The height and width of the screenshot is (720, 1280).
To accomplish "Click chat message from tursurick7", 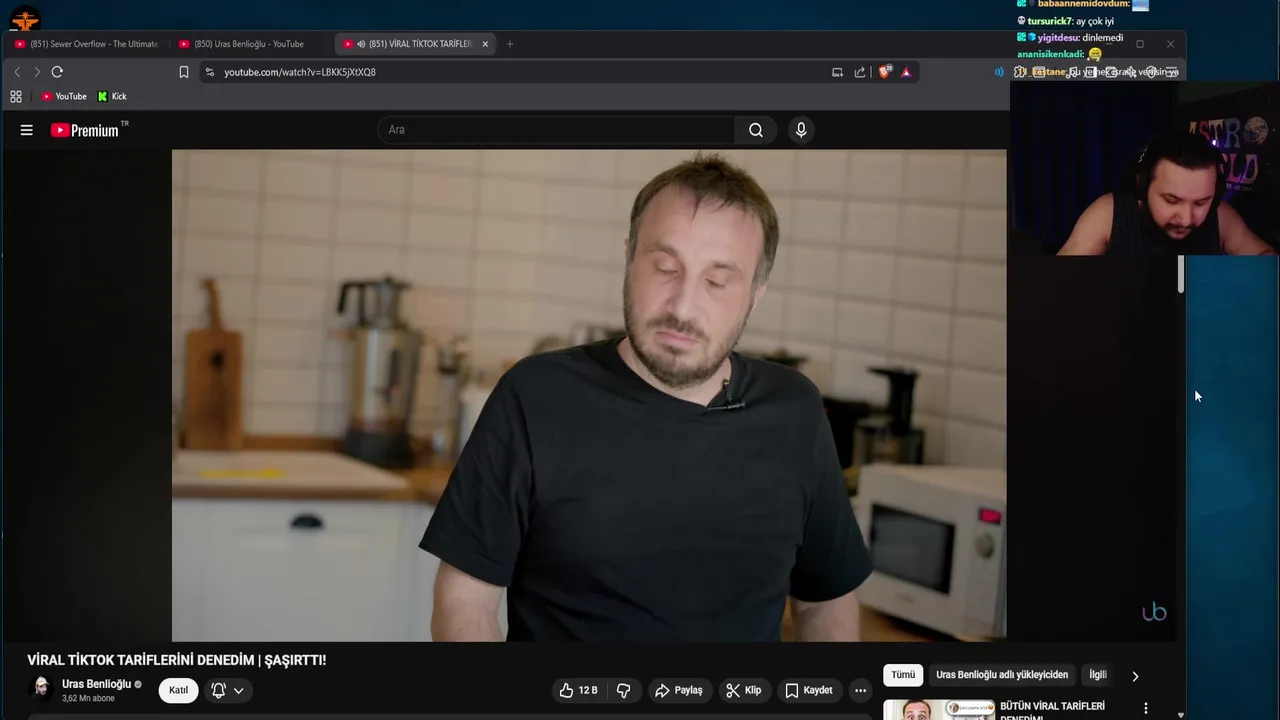I will pyautogui.click(x=1066, y=21).
